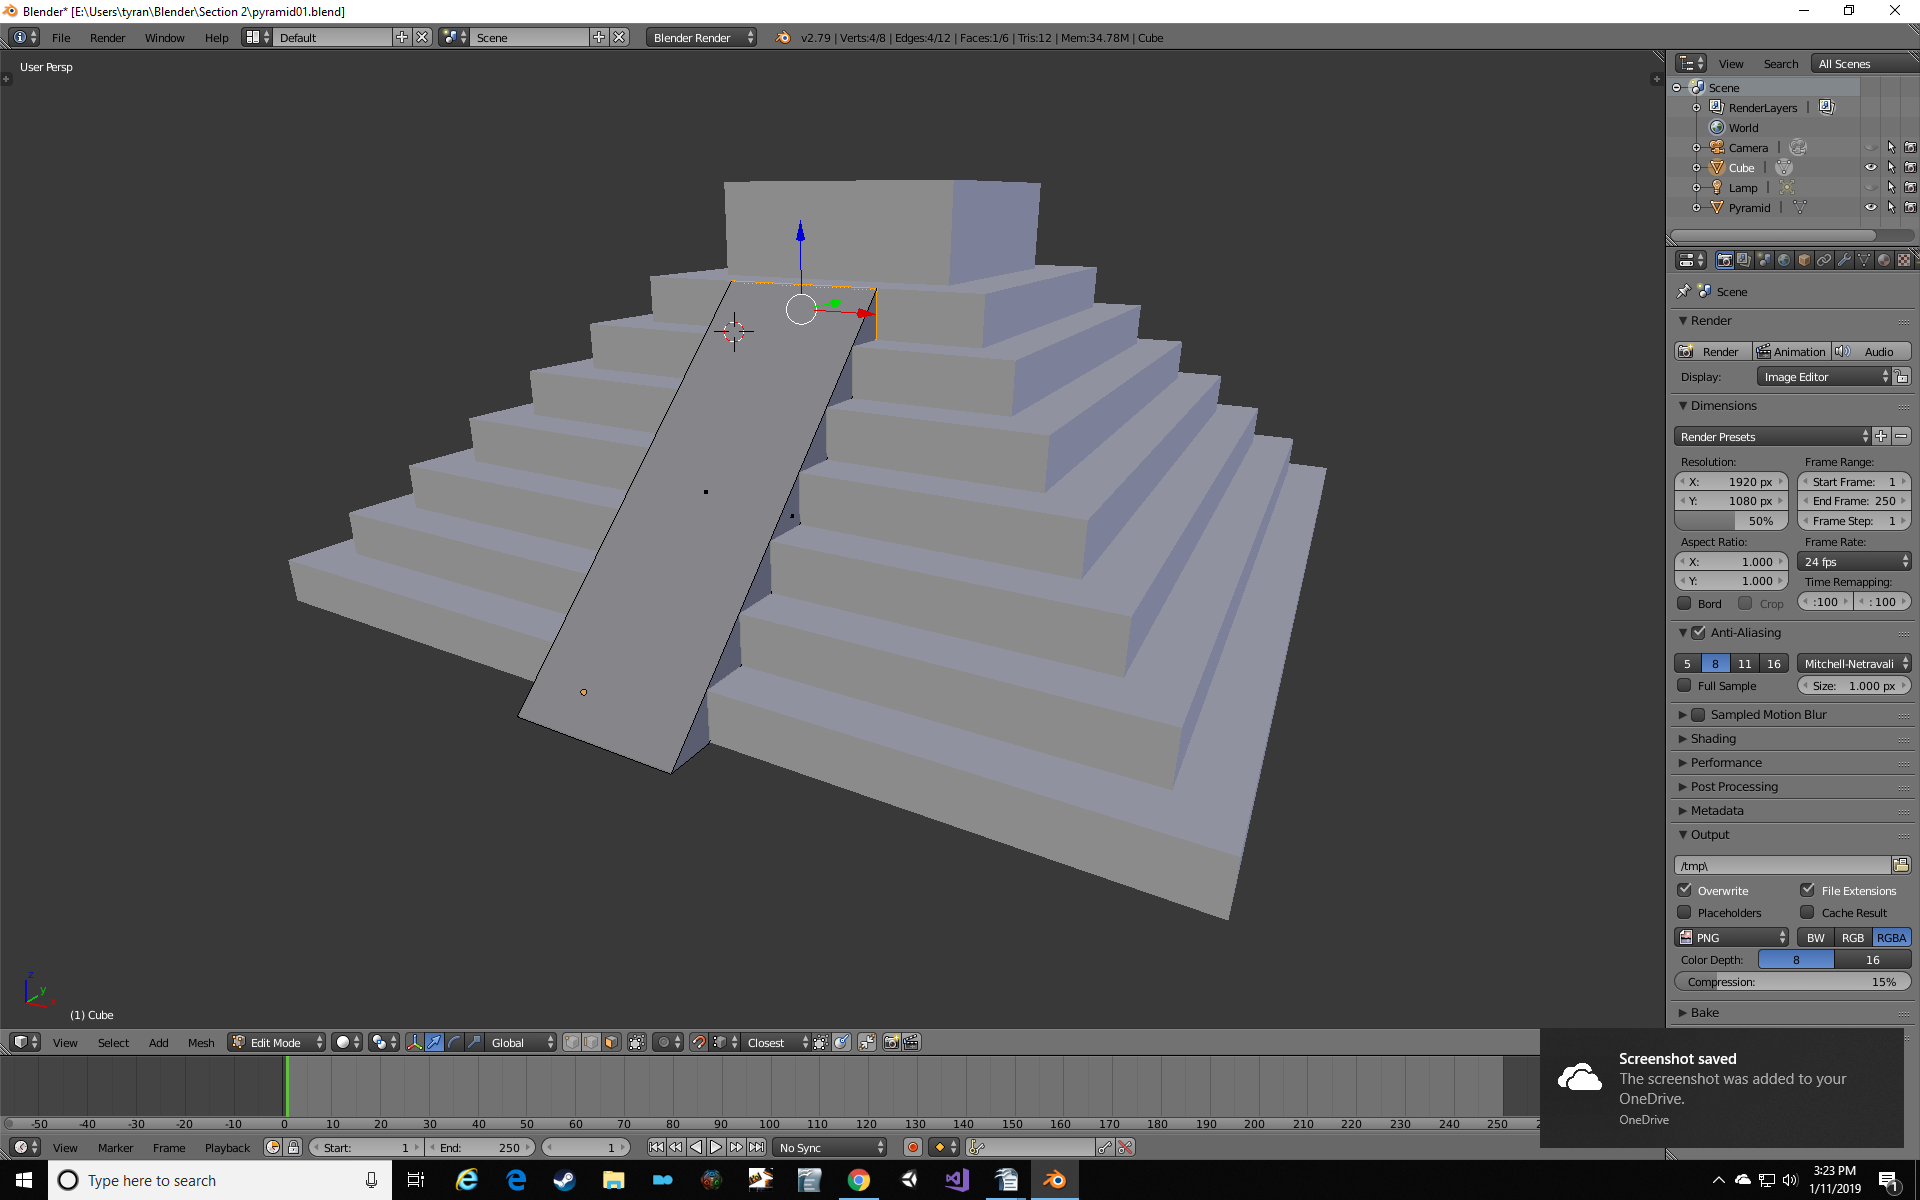
Task: Open the PNG file format dropdown
Action: [1732, 937]
